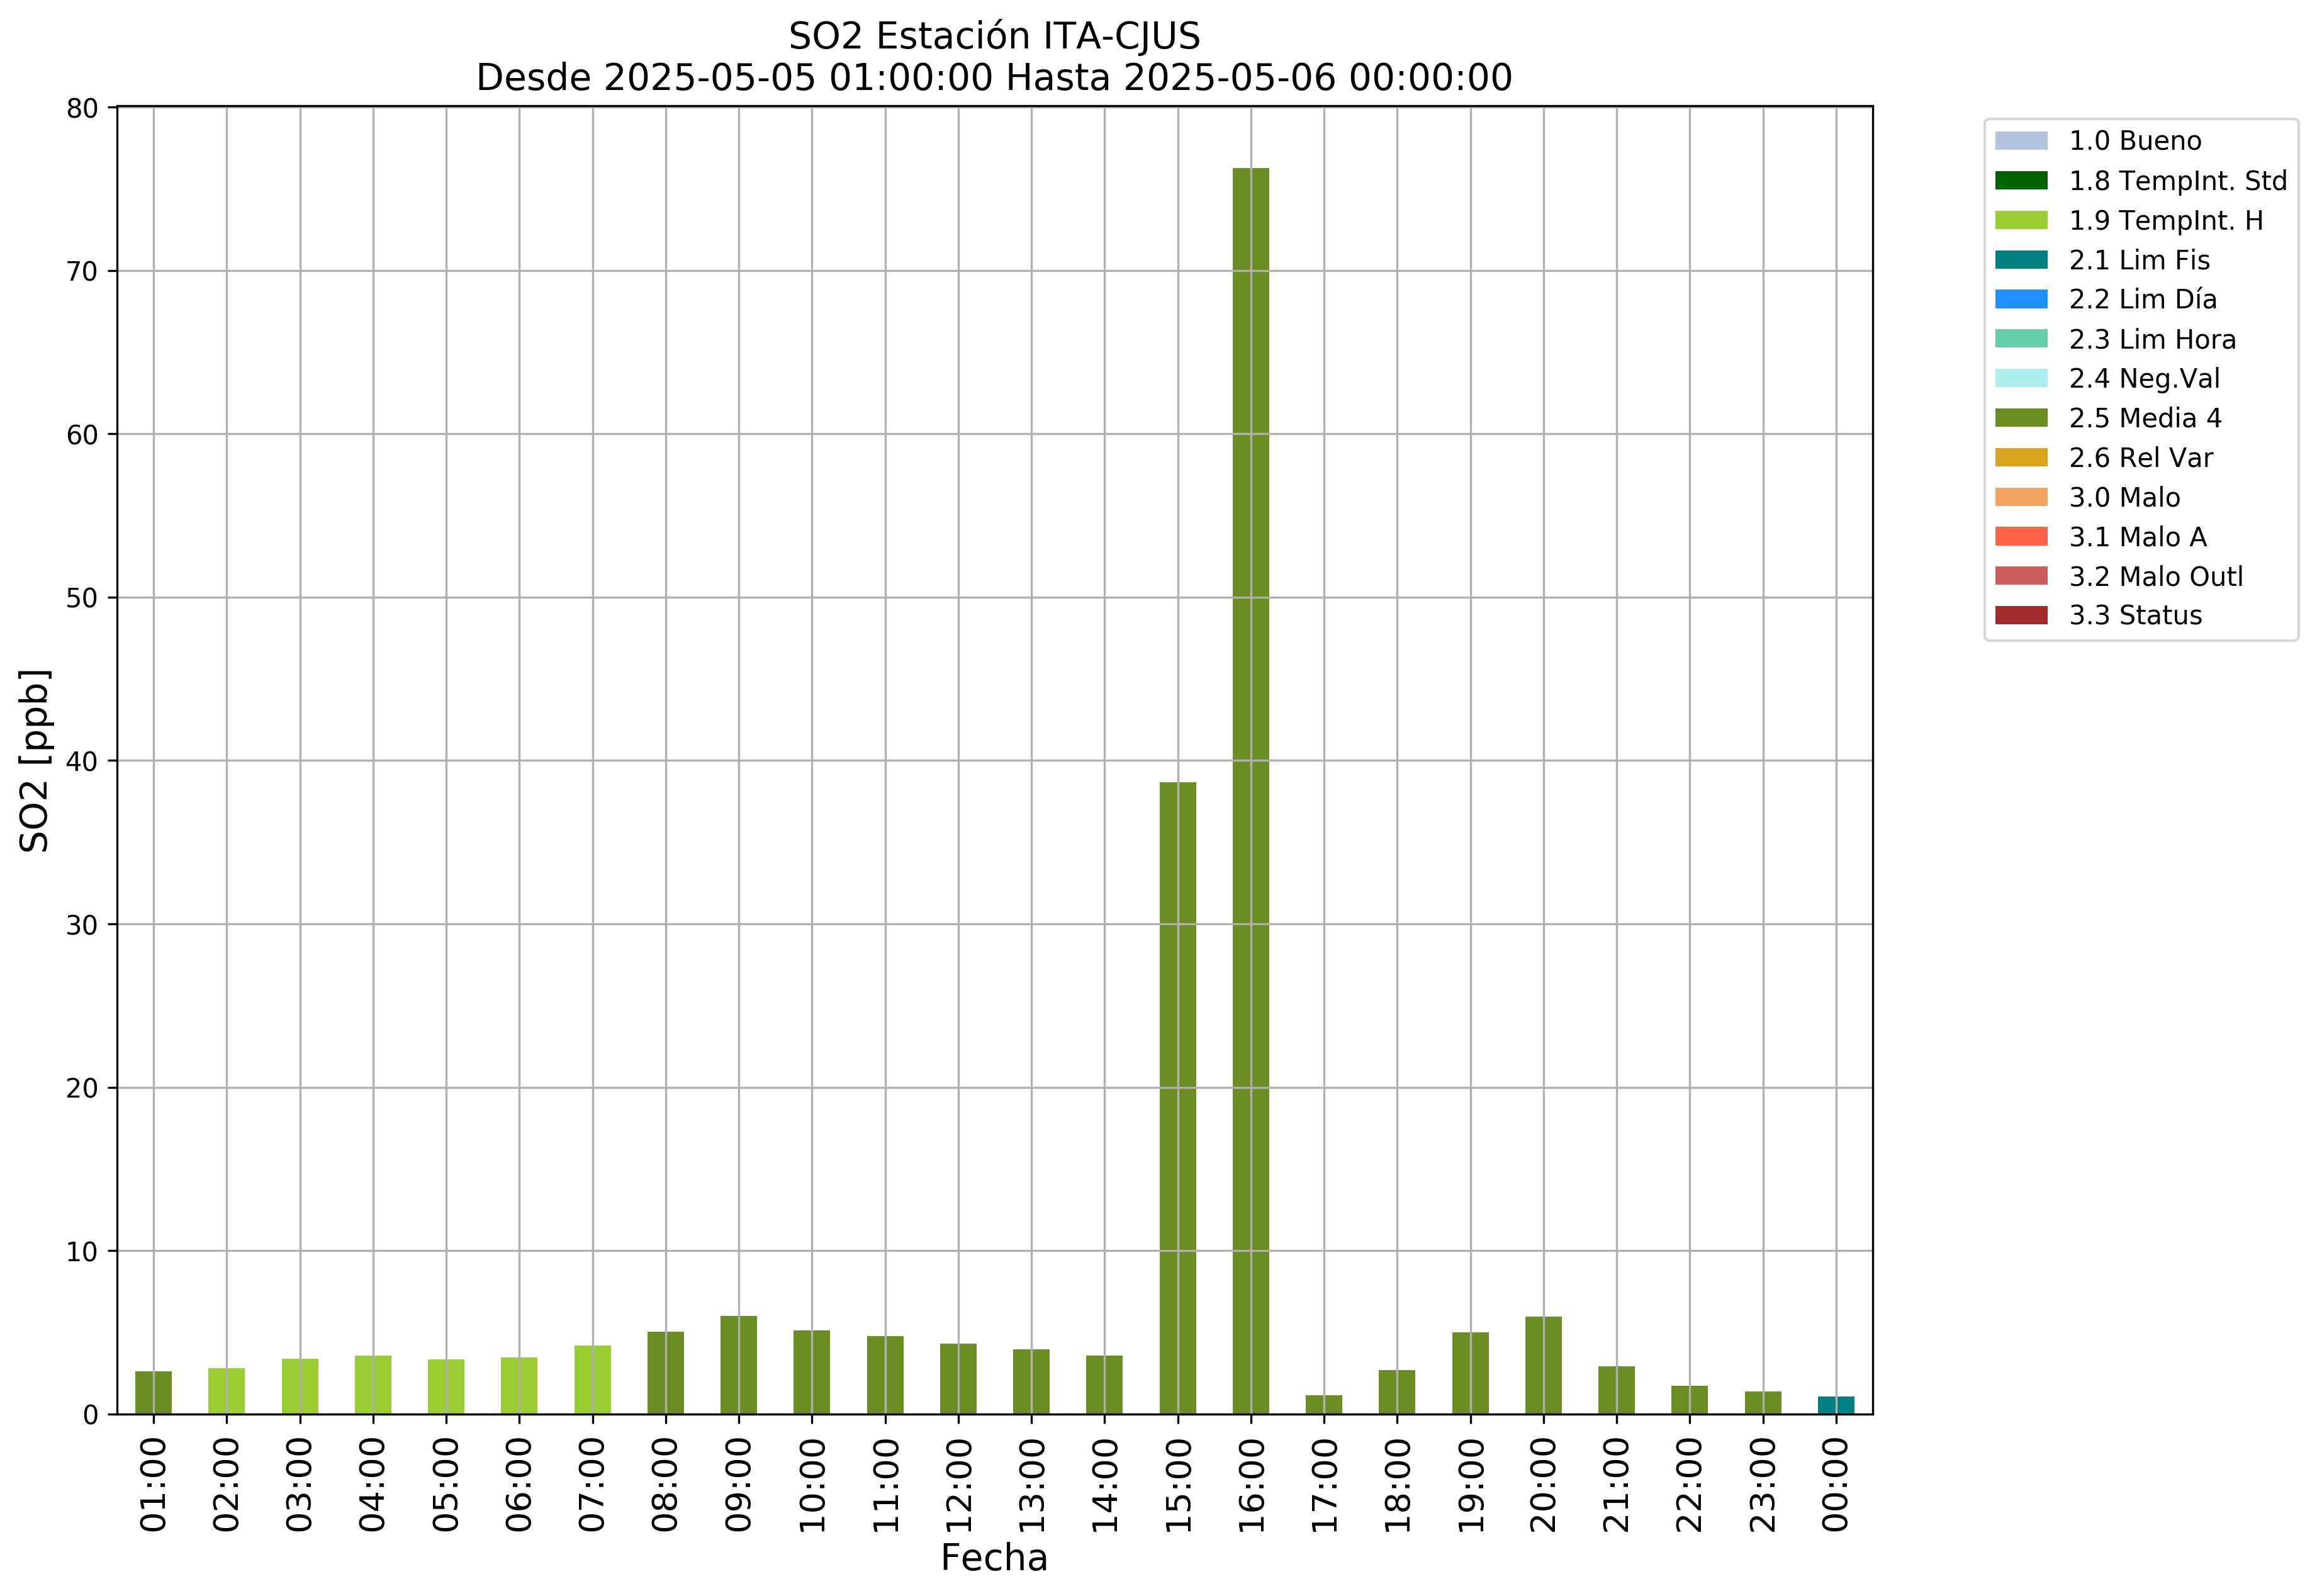Click the x-axis tick label '21:00'
Image resolution: width=2317 pixels, height=1596 pixels.
pyautogui.click(x=1616, y=1485)
